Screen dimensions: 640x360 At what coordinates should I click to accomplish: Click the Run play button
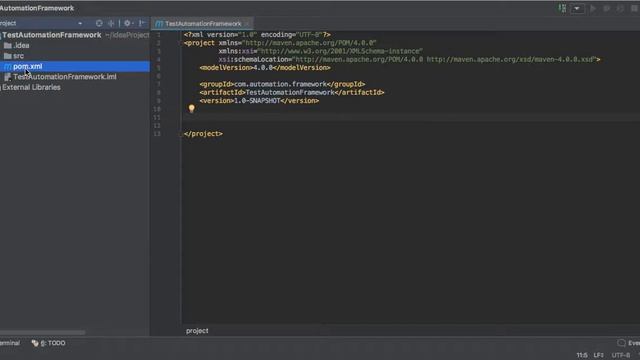click(x=593, y=8)
